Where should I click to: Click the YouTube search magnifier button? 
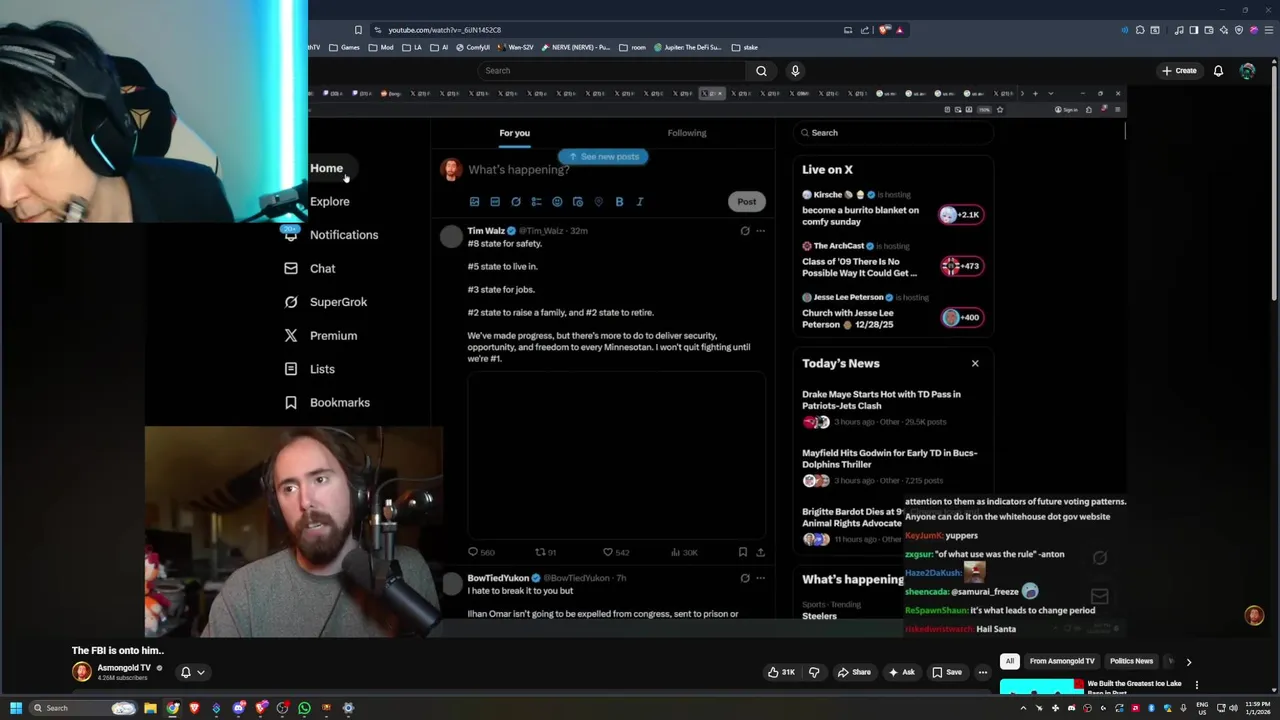(x=761, y=70)
